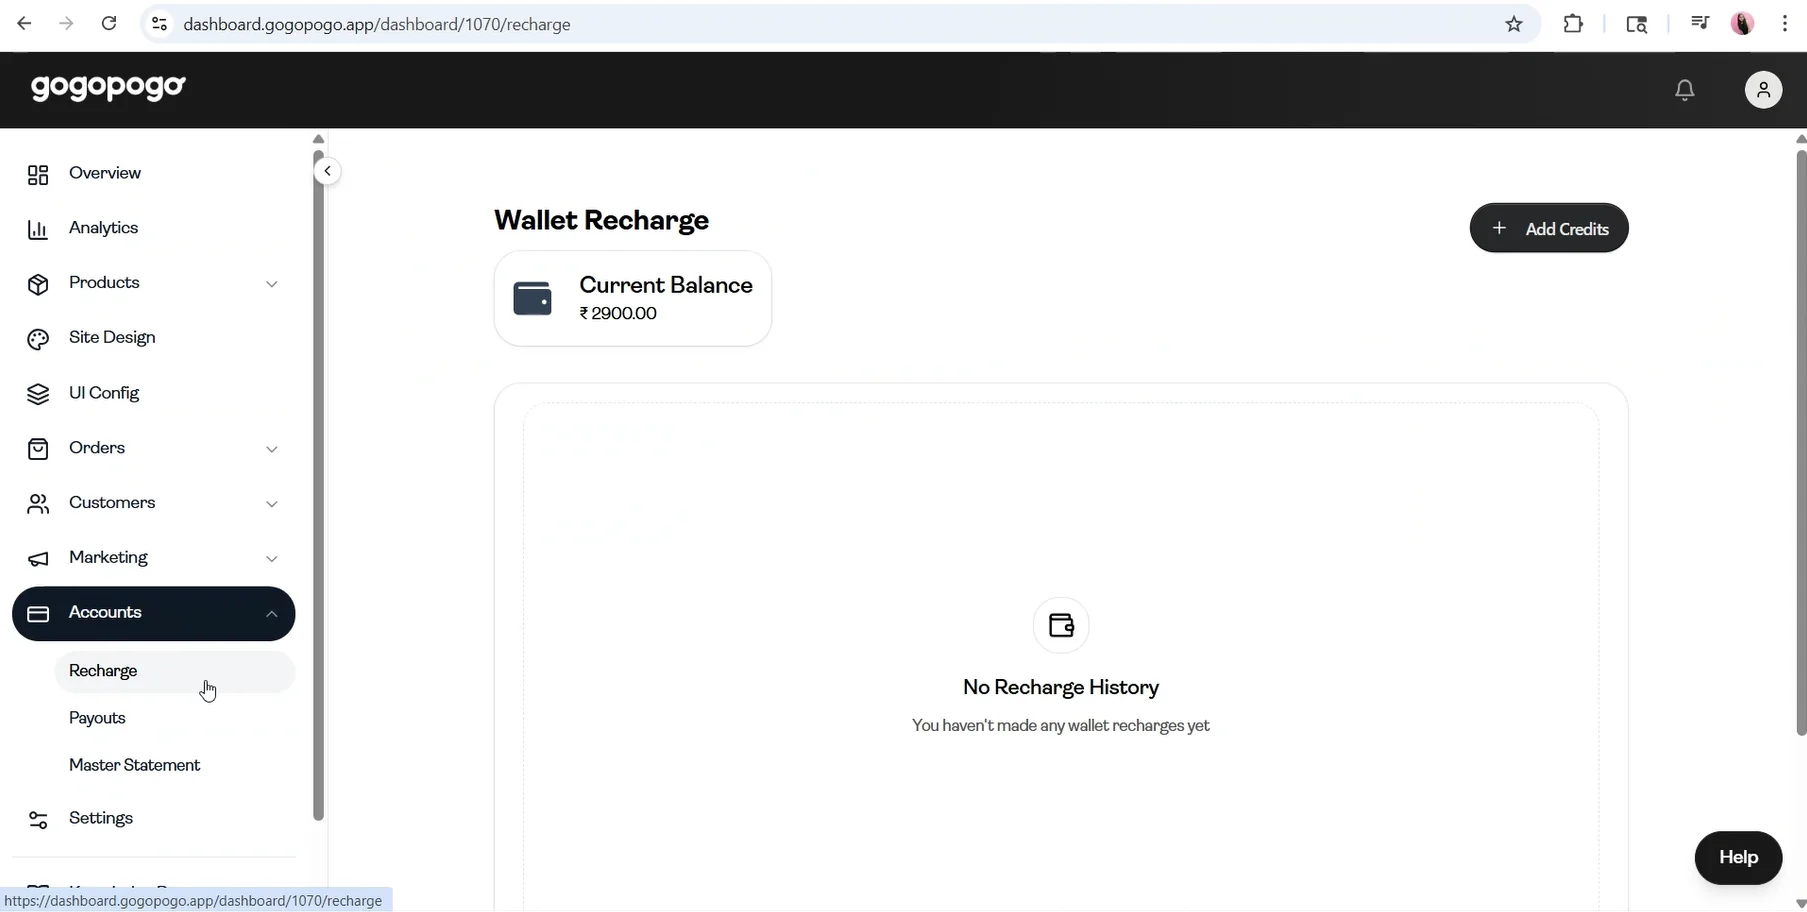Viewport: 1807px width, 912px height.
Task: Collapse the Accounts section chevron
Action: coord(271,614)
